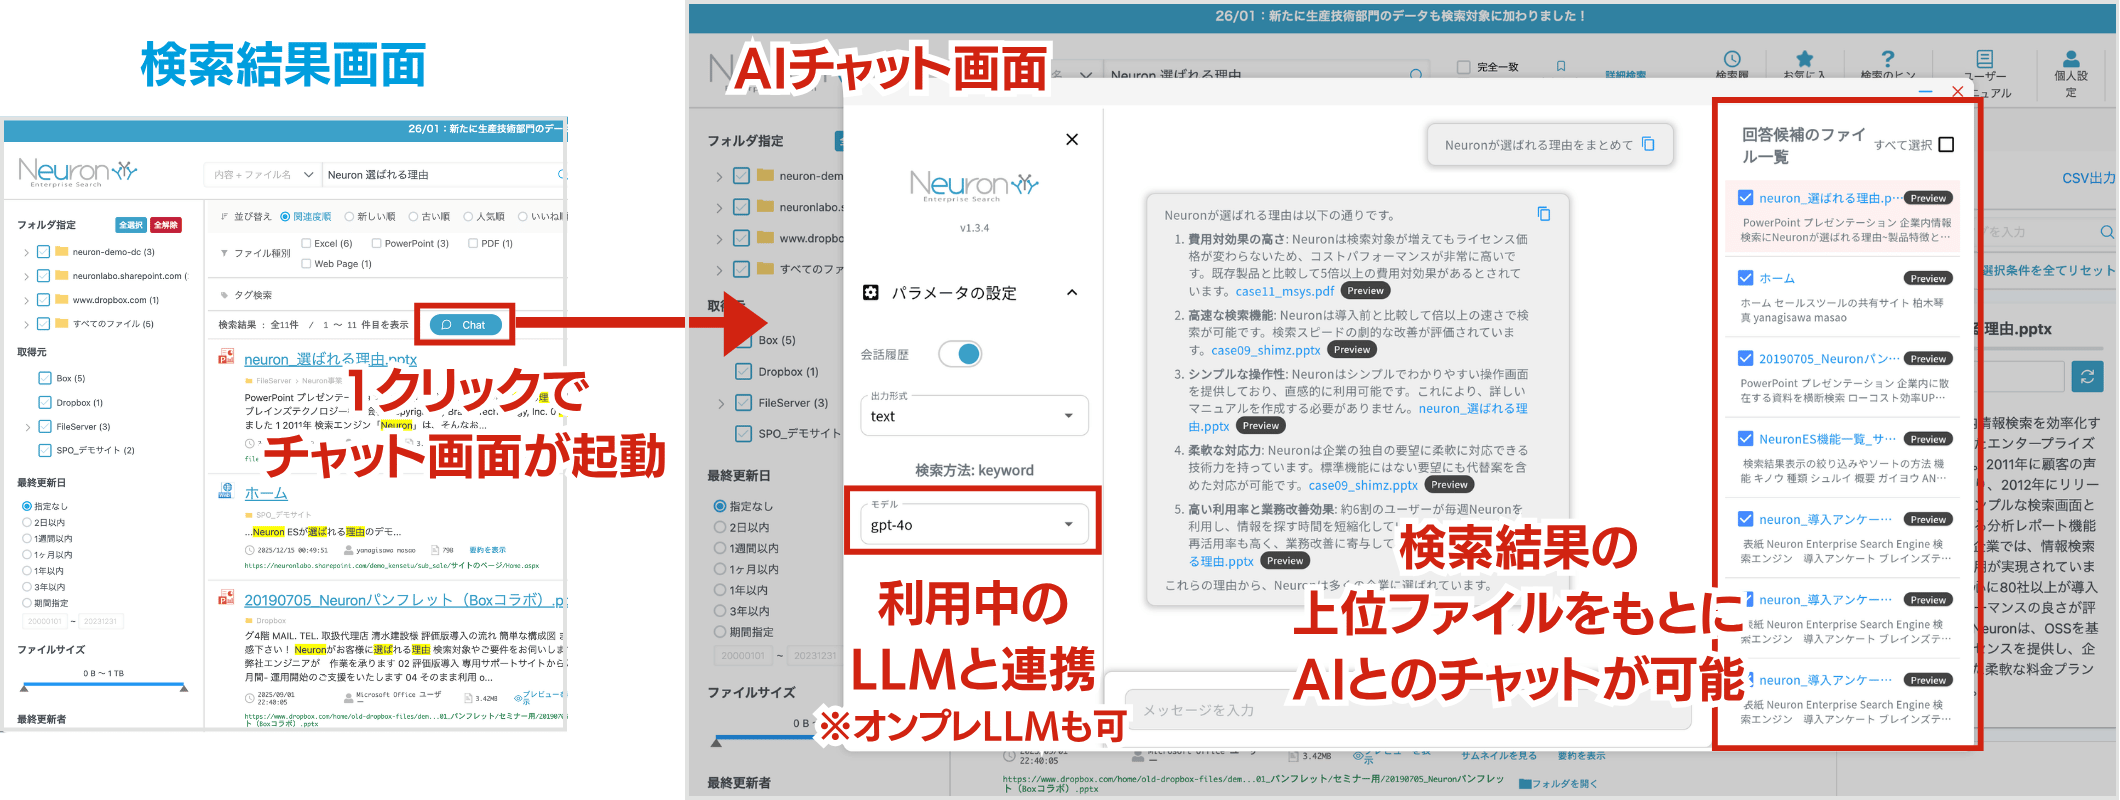Image resolution: width=2120 pixels, height=800 pixels.
Task: Select 期間指定 date filter in left screen
Action: coord(27,603)
